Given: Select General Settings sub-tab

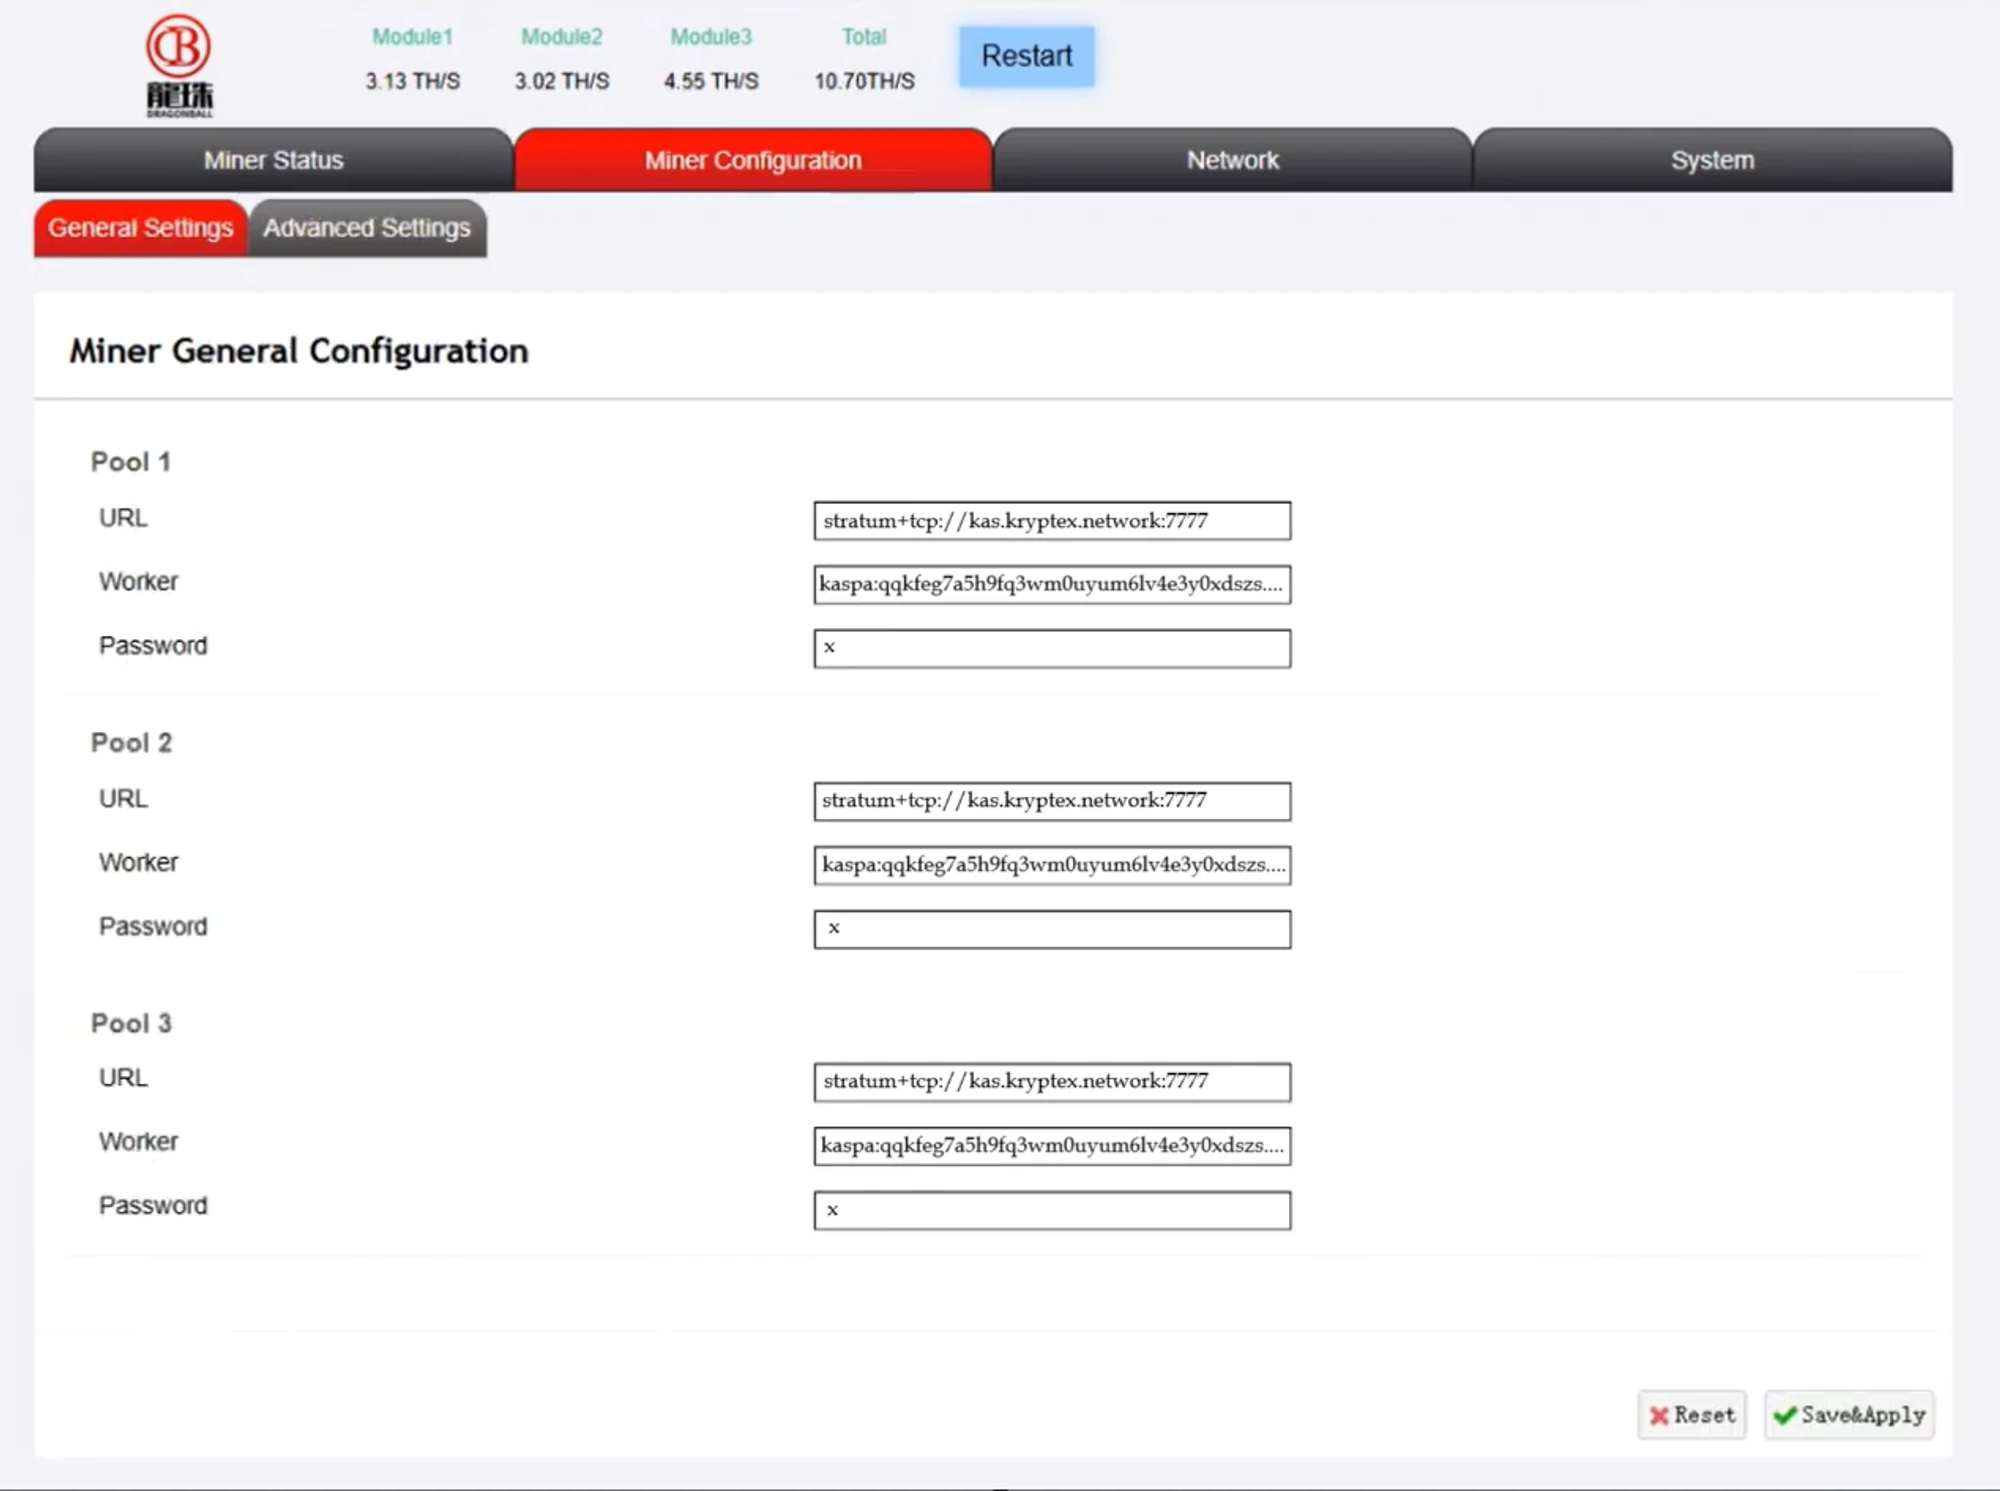Looking at the screenshot, I should [x=140, y=228].
